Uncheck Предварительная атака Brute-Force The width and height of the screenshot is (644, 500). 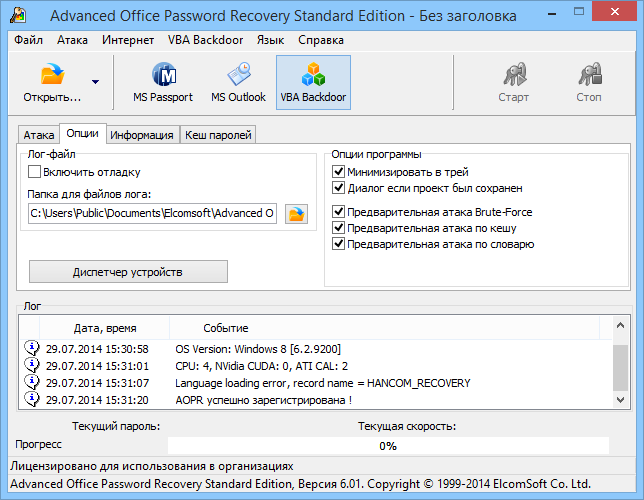click(x=338, y=212)
